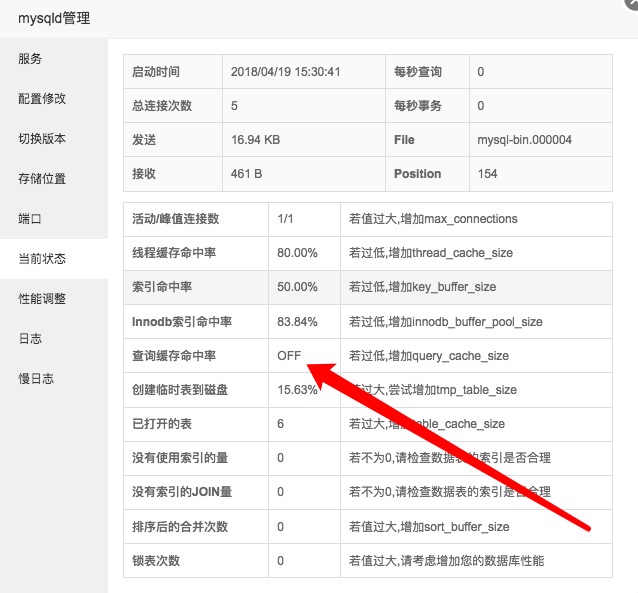The width and height of the screenshot is (638, 593).
Task: Open the 服务 section in the sidebar
Action: click(x=30, y=59)
